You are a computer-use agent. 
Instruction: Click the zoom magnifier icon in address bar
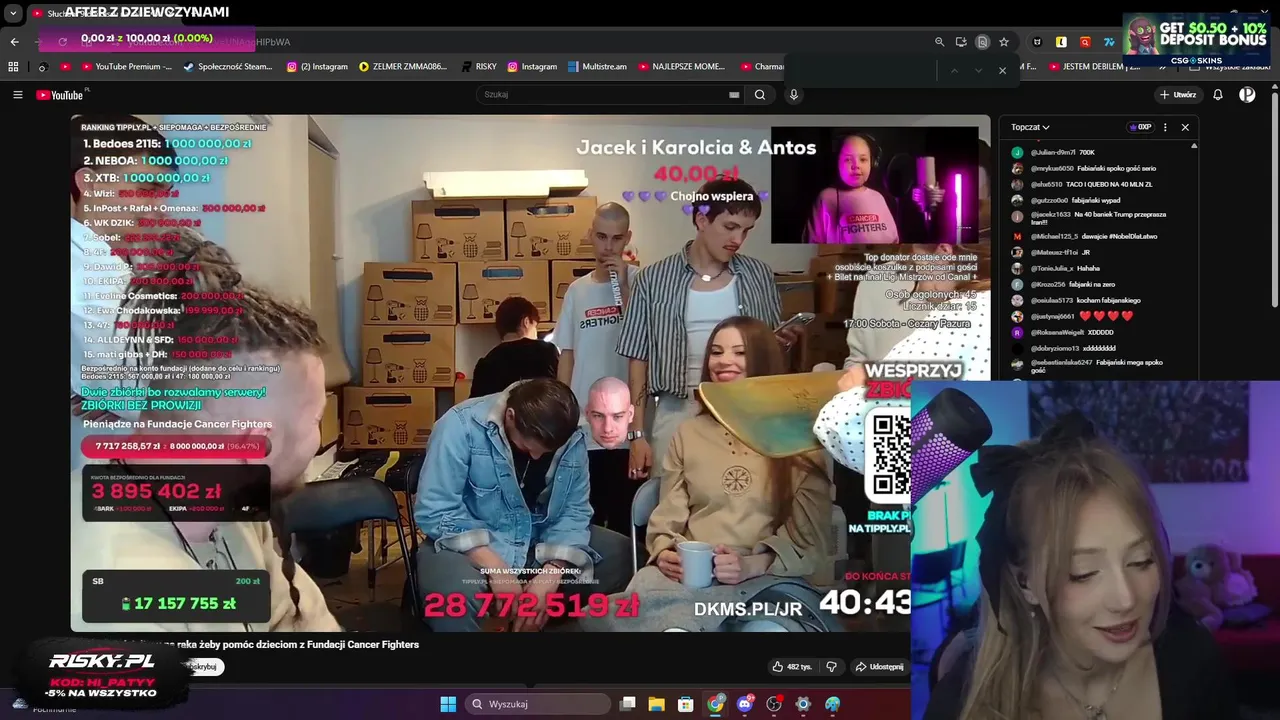click(939, 42)
